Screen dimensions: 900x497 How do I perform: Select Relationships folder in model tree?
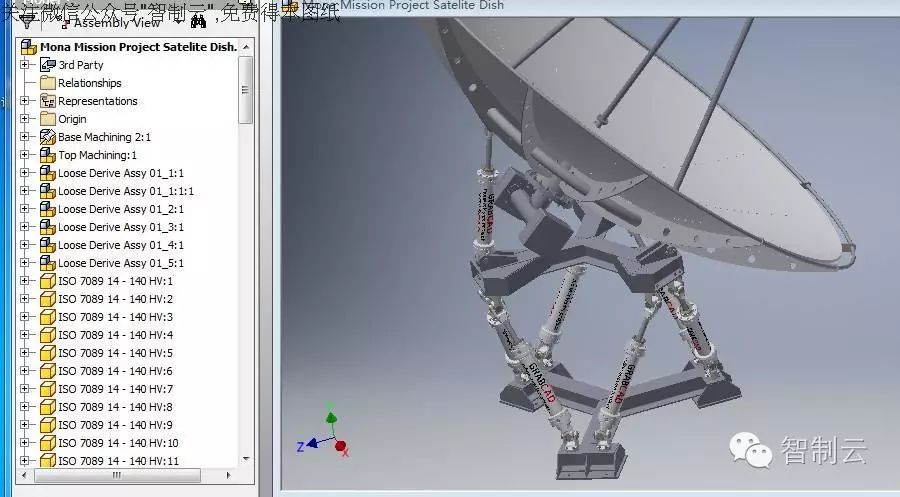click(x=89, y=83)
